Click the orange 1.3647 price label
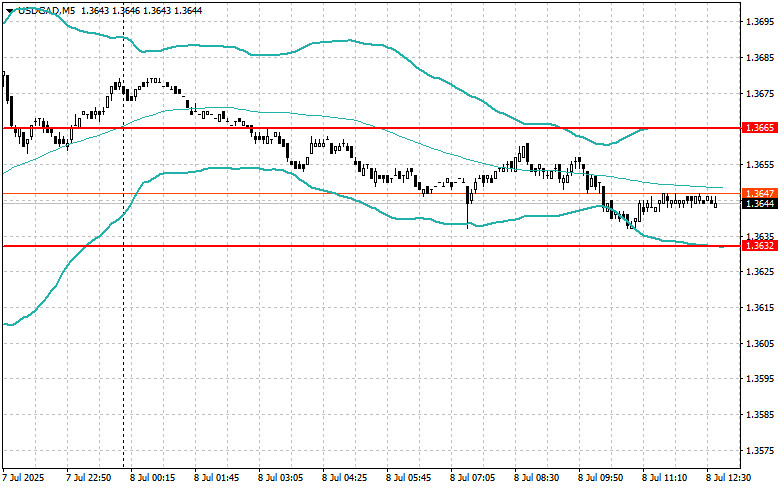The image size is (781, 489). tap(760, 193)
